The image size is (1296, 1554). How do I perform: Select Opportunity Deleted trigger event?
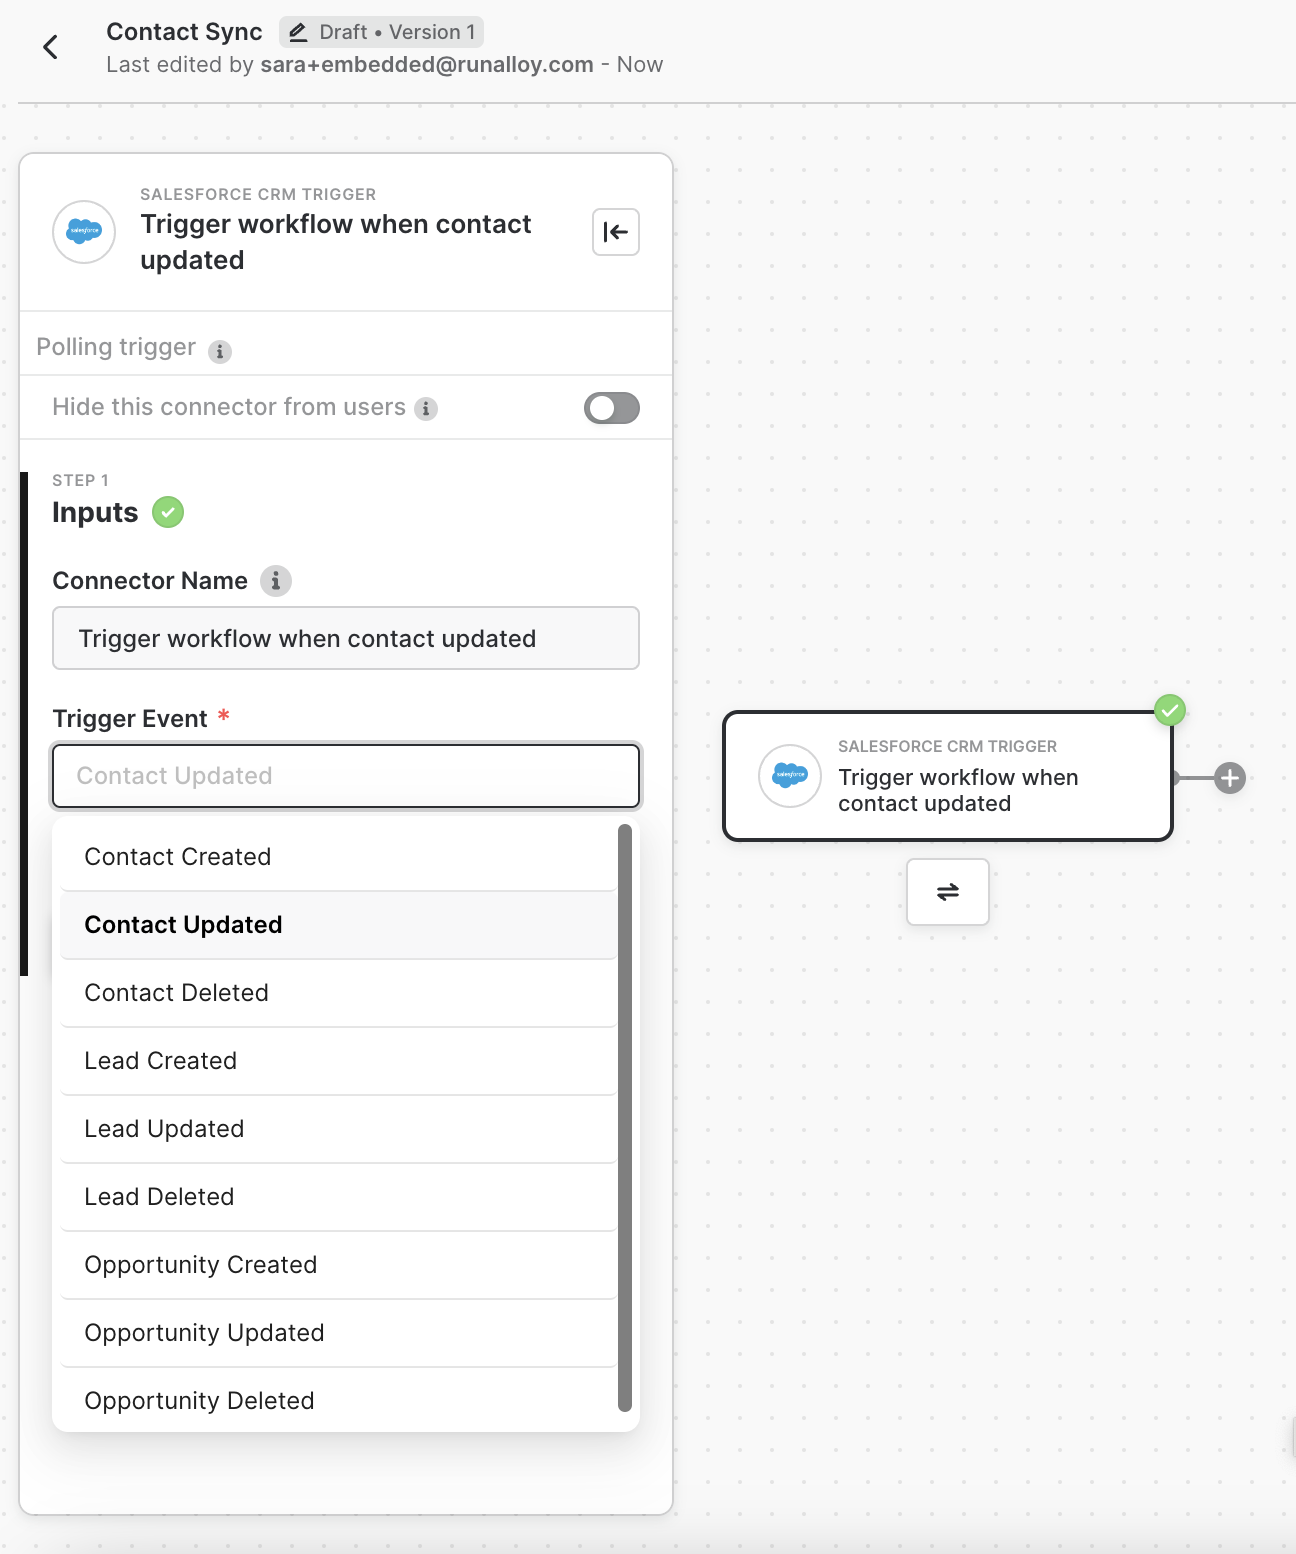point(199,1401)
